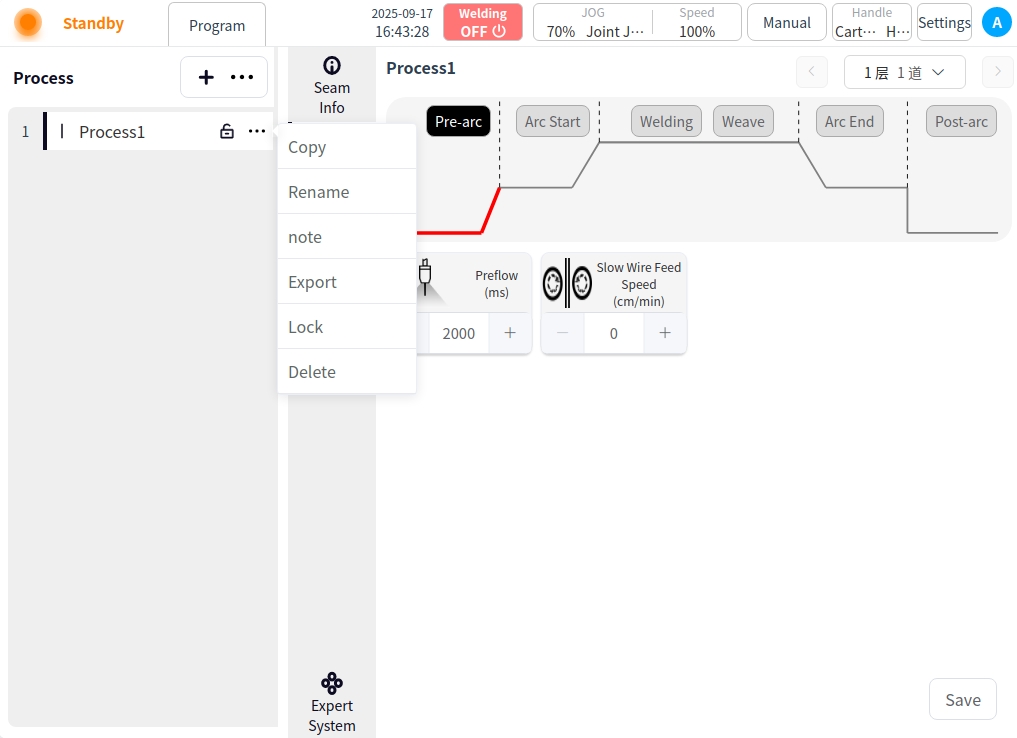
Task: Toggle the Welding OFF power button
Action: tap(483, 22)
